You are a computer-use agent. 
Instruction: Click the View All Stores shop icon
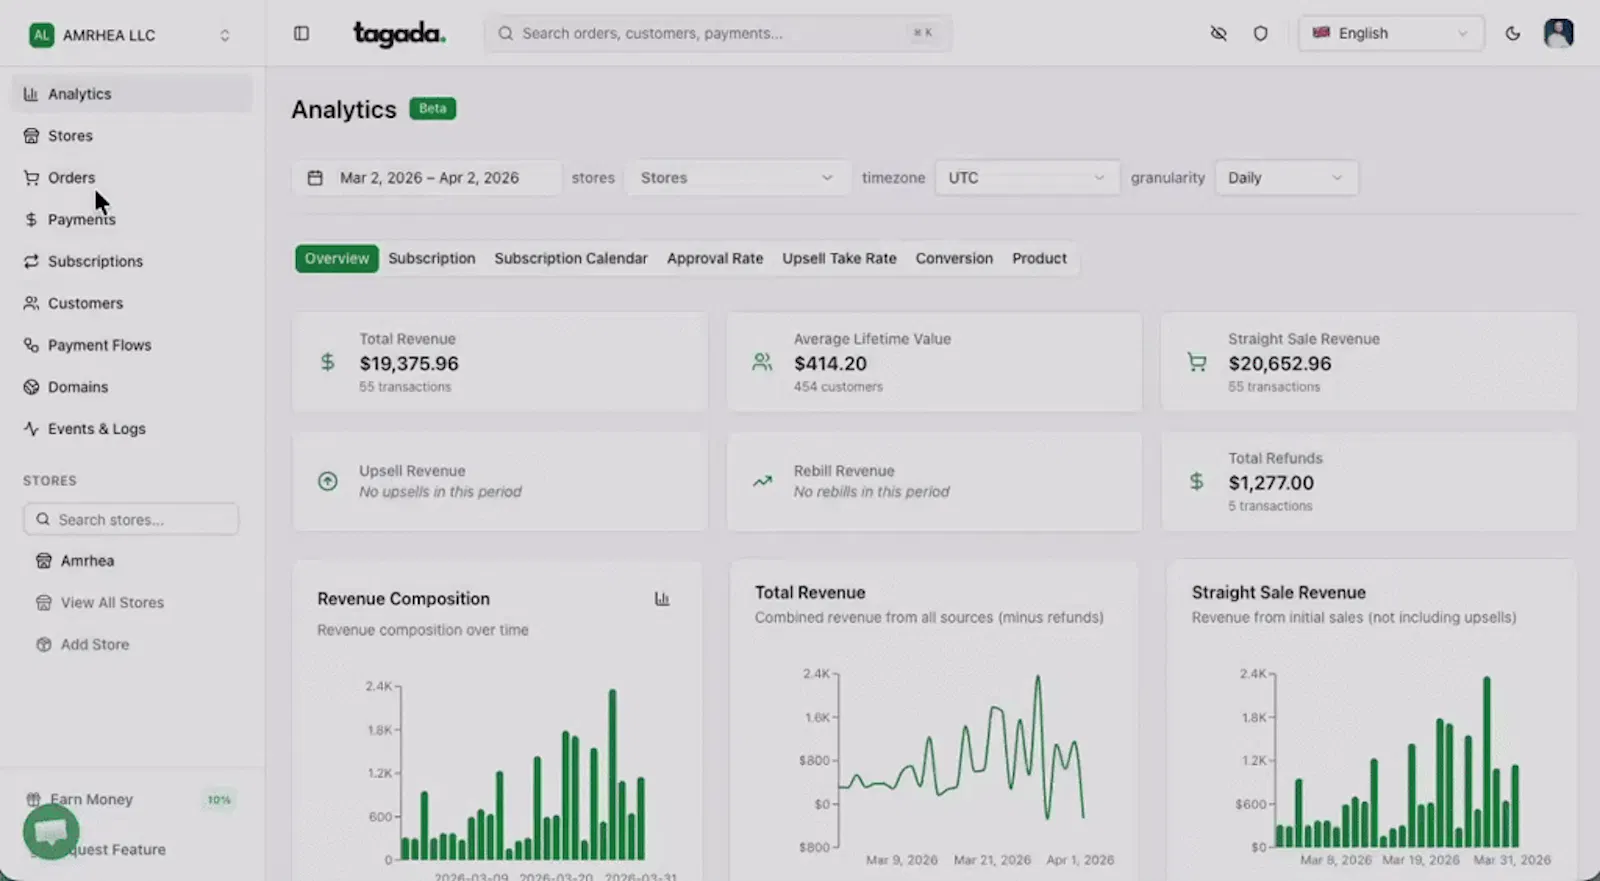tap(43, 603)
